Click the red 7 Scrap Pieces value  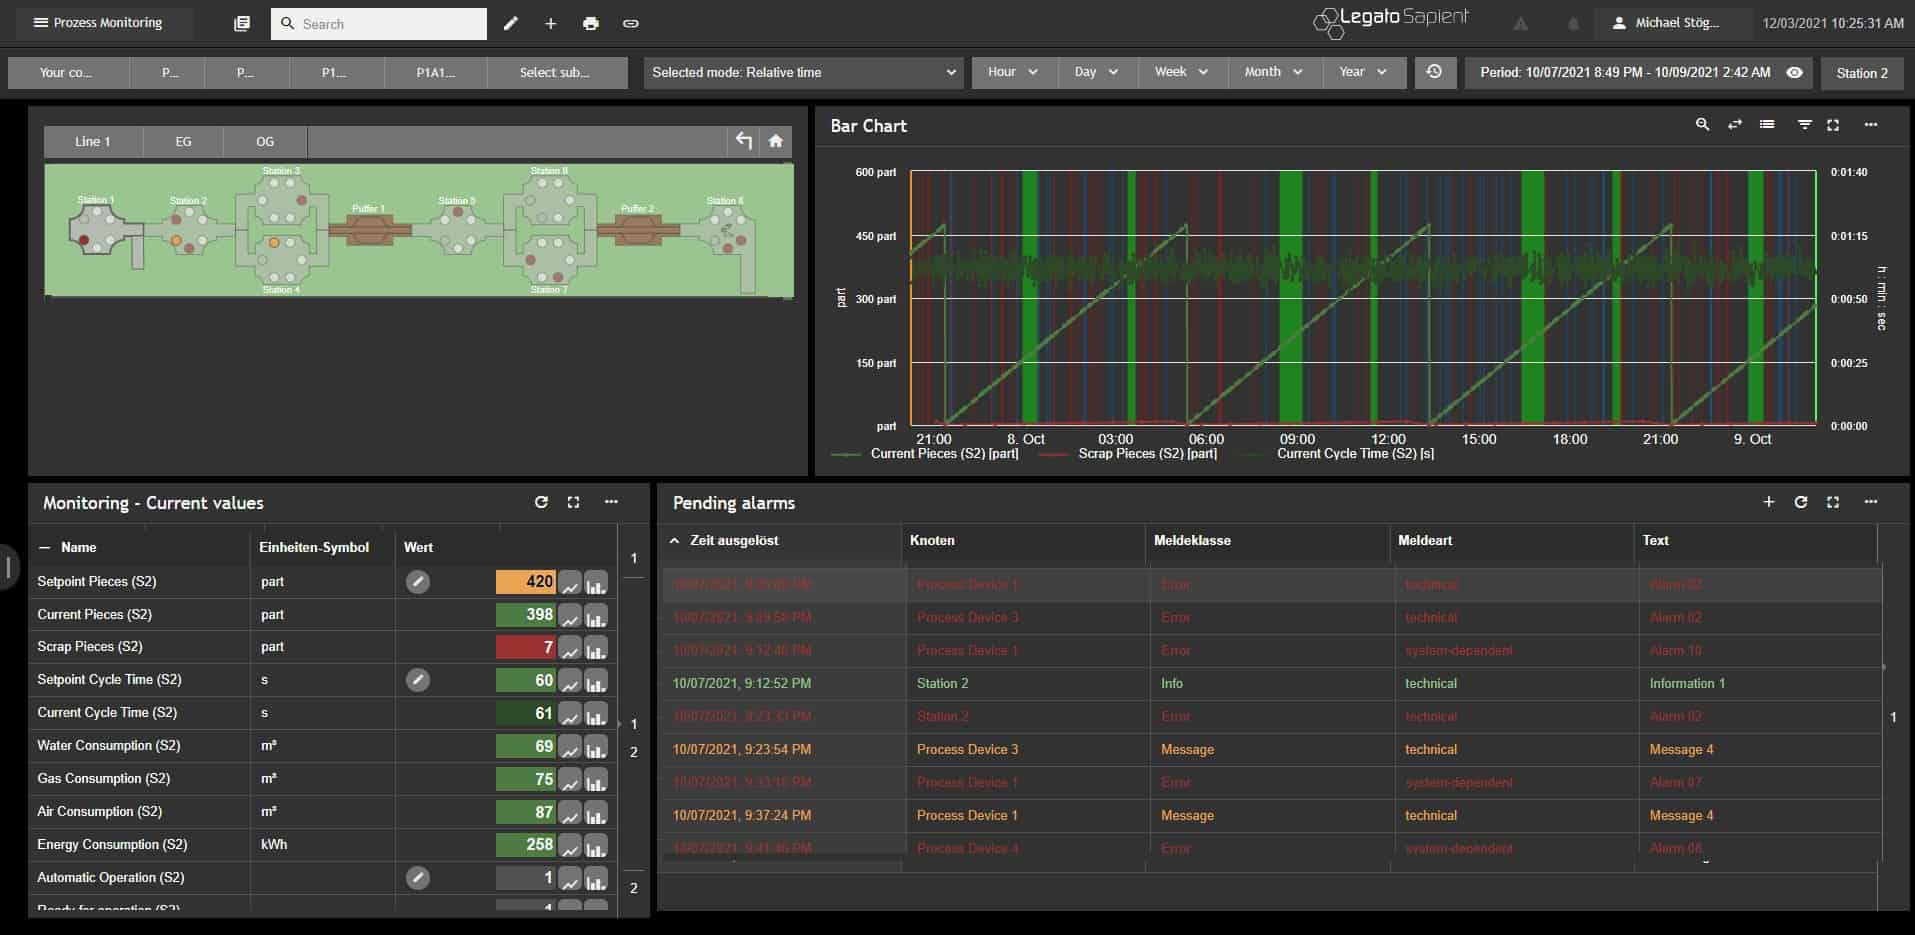(x=526, y=647)
